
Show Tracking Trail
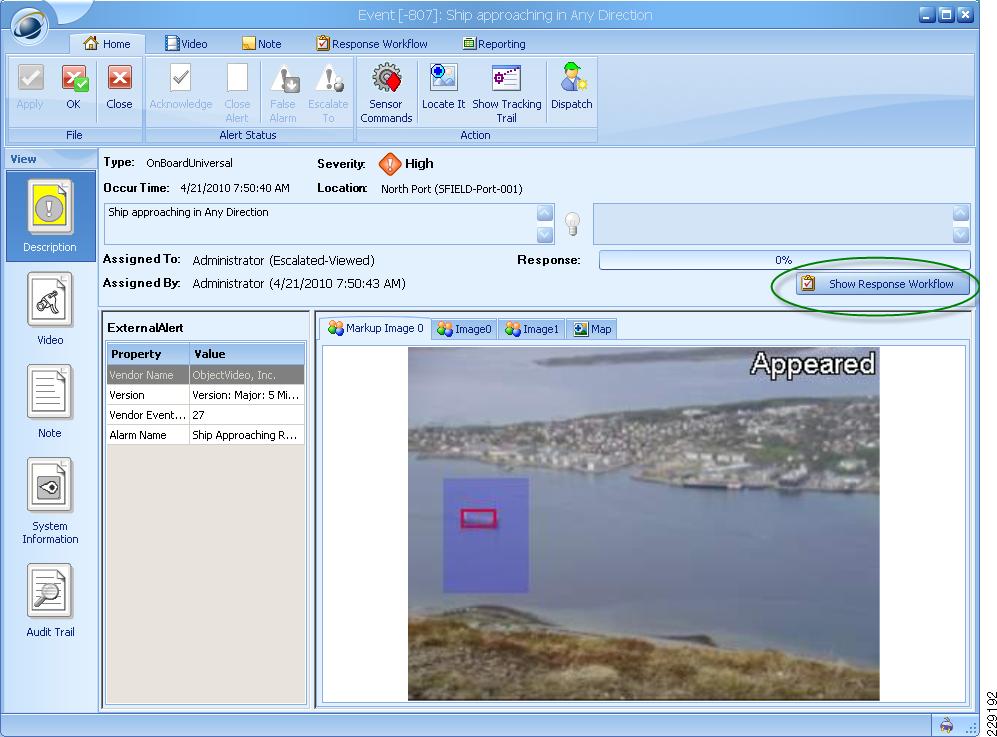click(507, 93)
